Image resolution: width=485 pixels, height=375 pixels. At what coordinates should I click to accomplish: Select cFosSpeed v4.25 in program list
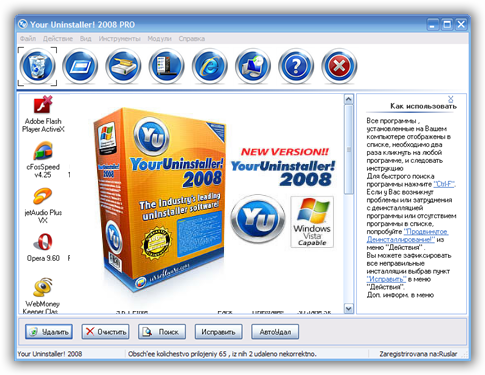coord(43,160)
